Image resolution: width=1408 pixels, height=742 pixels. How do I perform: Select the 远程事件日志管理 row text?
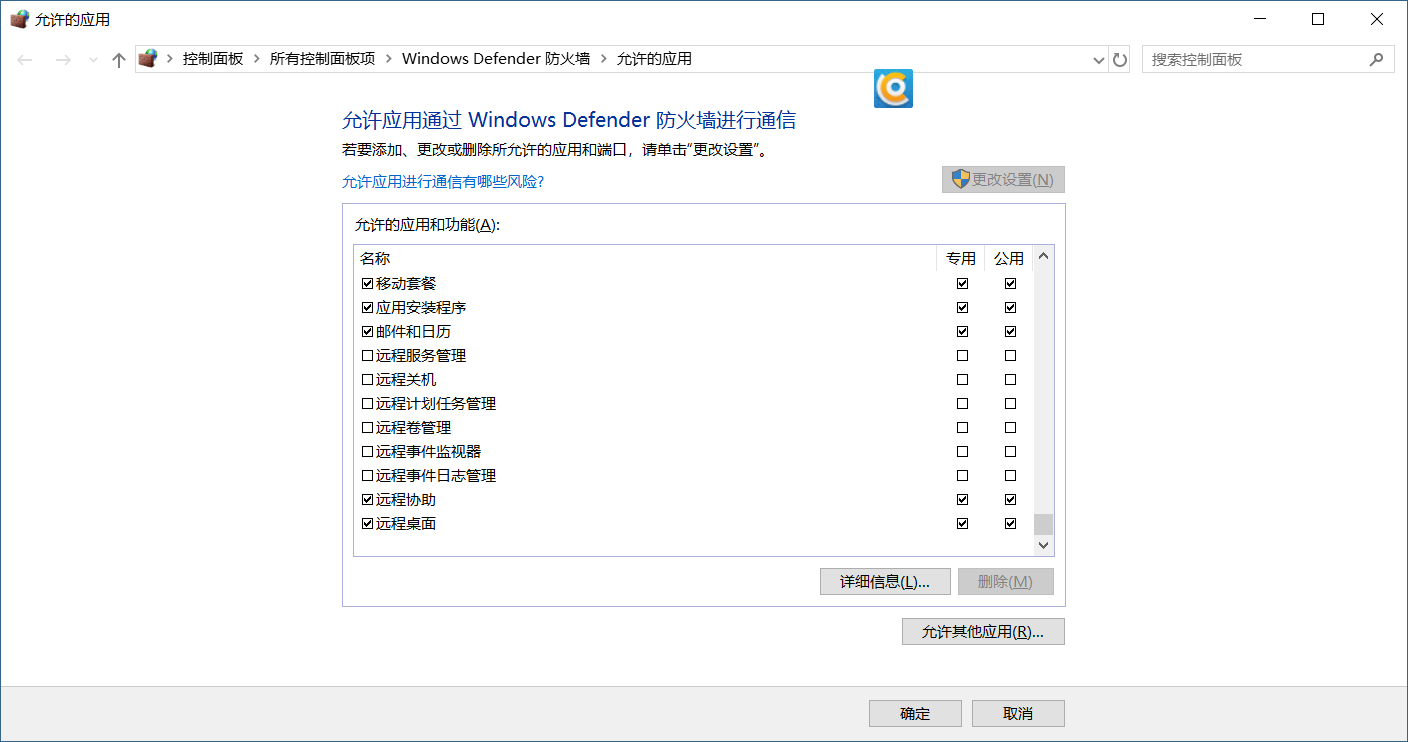(x=436, y=476)
